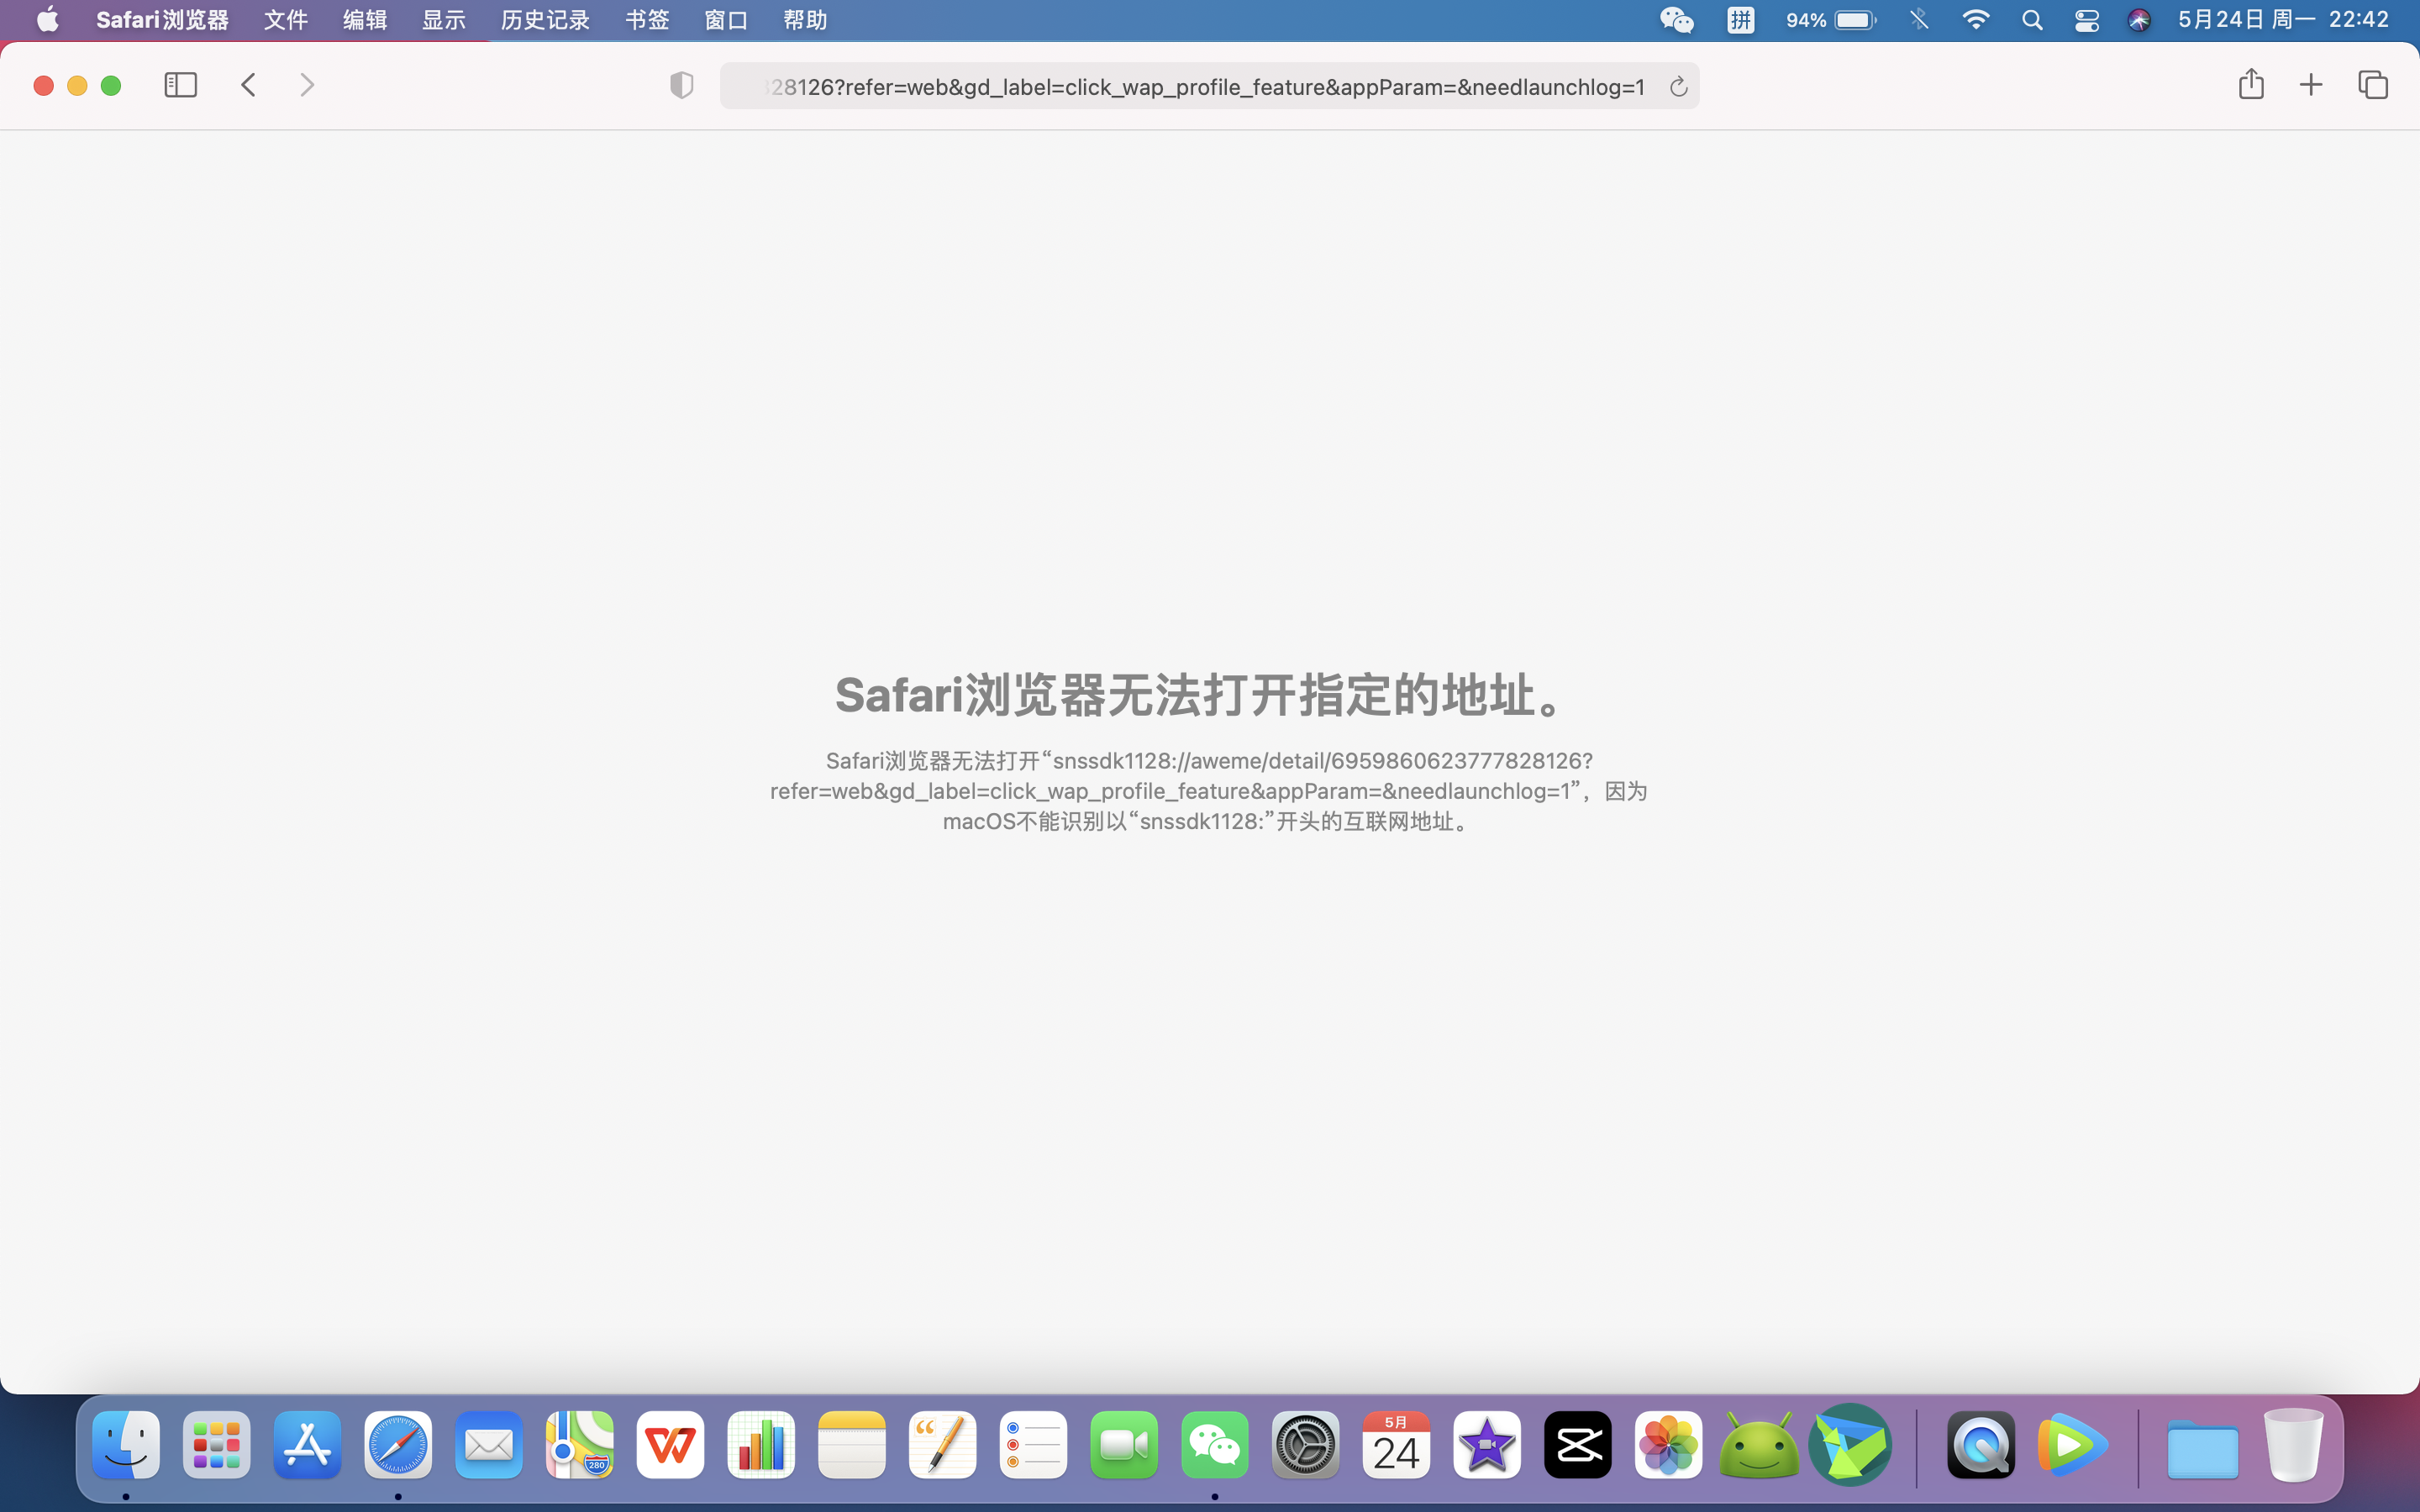
Task: Open Launchpad from the Dock
Action: 217,1445
